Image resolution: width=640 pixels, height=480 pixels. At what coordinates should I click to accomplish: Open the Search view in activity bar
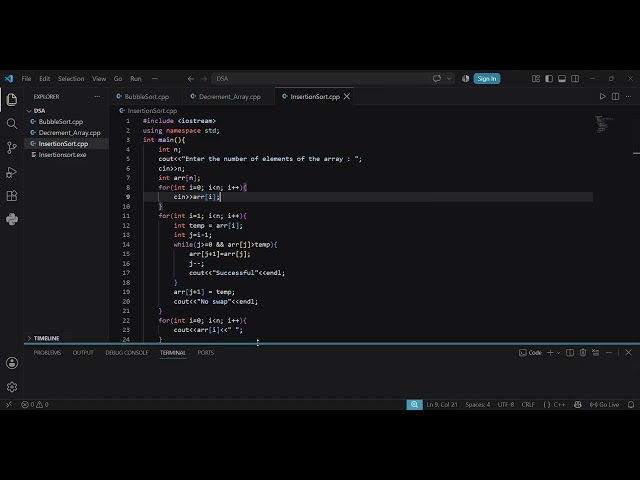(12, 123)
